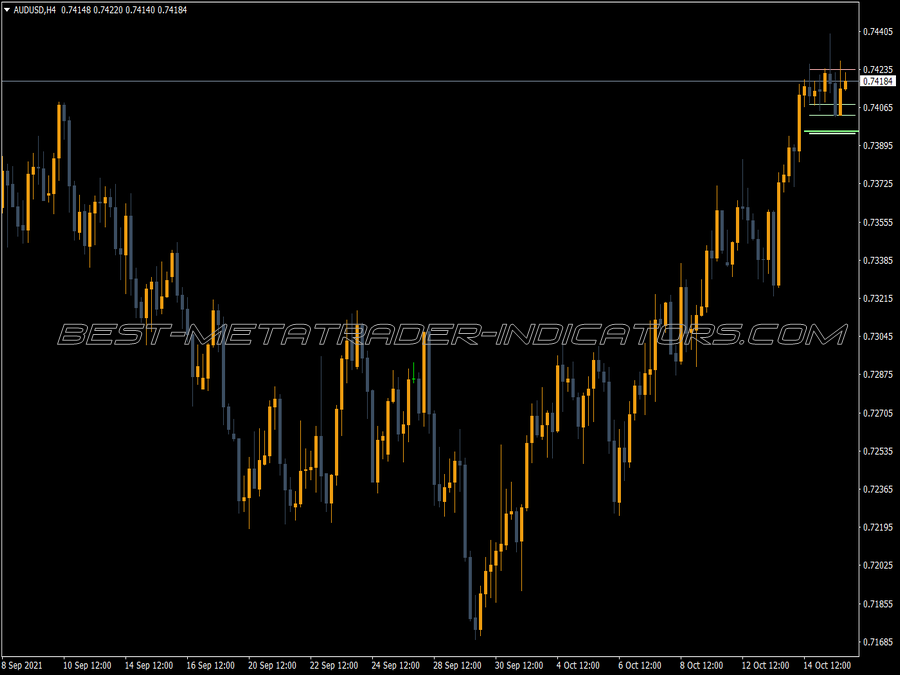Click the time axis label 14 Sep 12:00
900x675 pixels.
(149, 665)
